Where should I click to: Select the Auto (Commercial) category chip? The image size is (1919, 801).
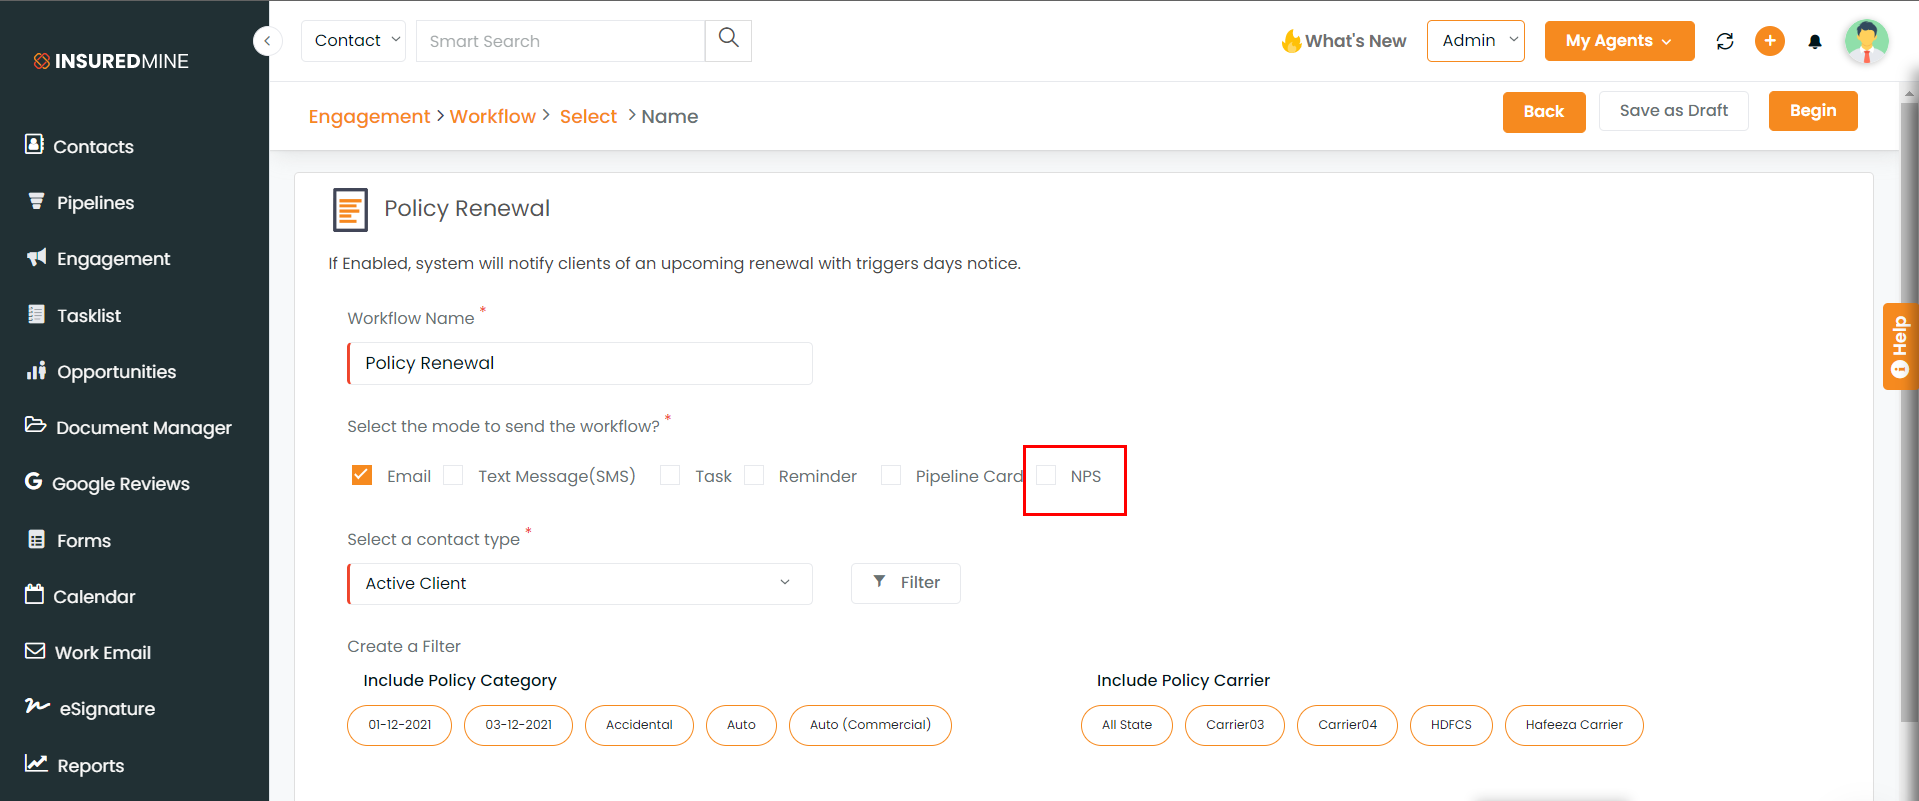(x=870, y=725)
